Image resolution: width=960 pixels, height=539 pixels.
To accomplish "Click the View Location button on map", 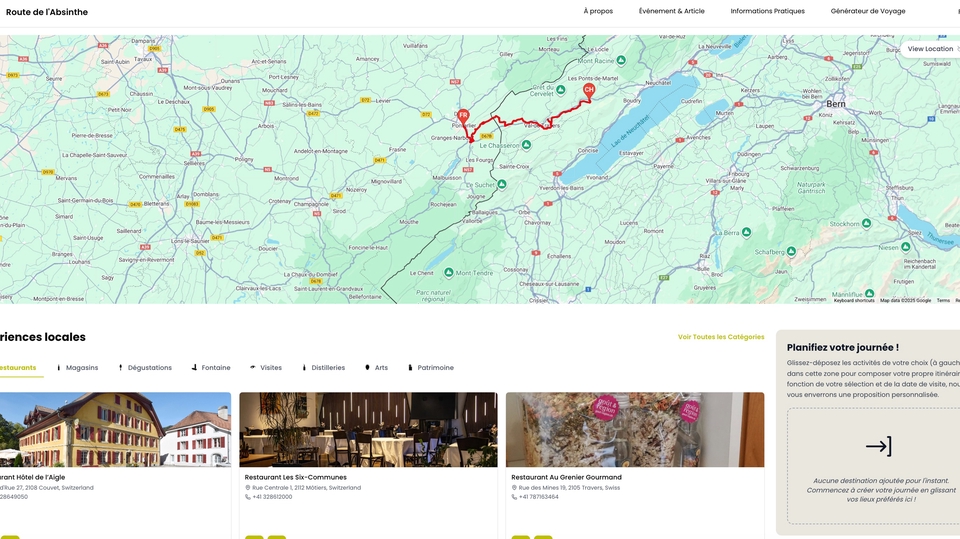I will pyautogui.click(x=930, y=49).
